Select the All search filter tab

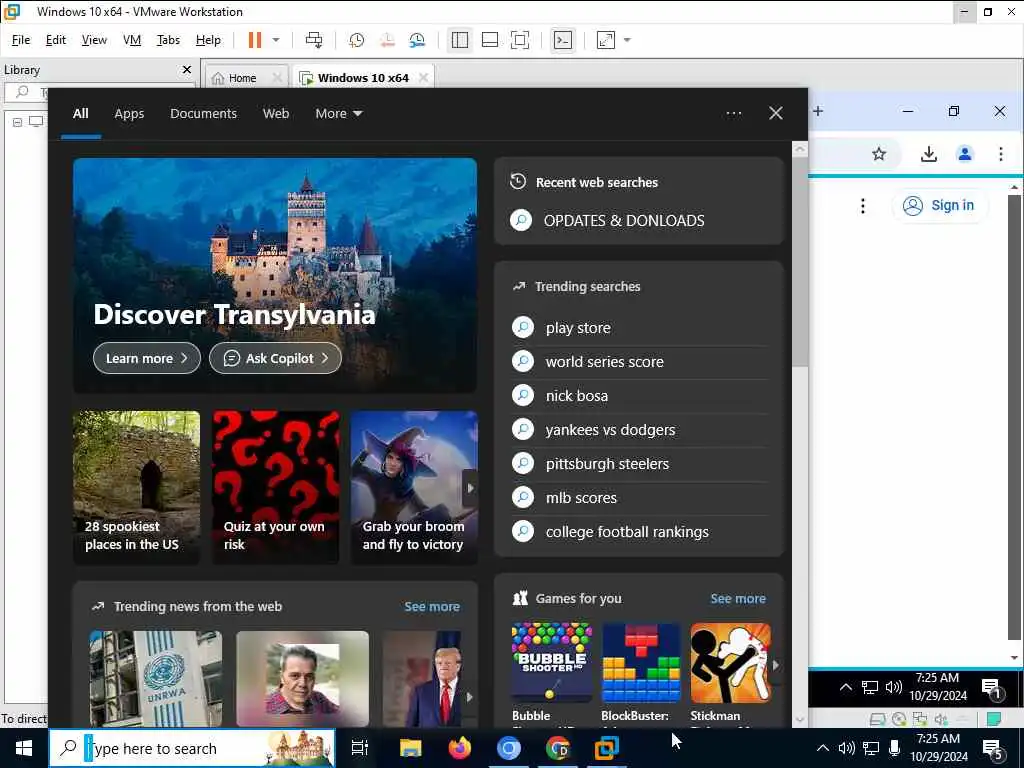80,114
